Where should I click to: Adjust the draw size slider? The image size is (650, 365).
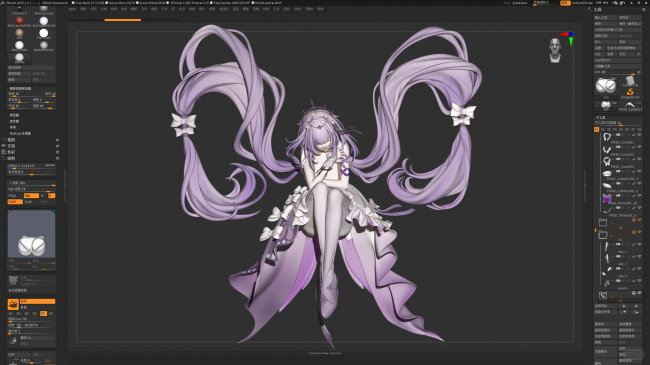(x=31, y=166)
